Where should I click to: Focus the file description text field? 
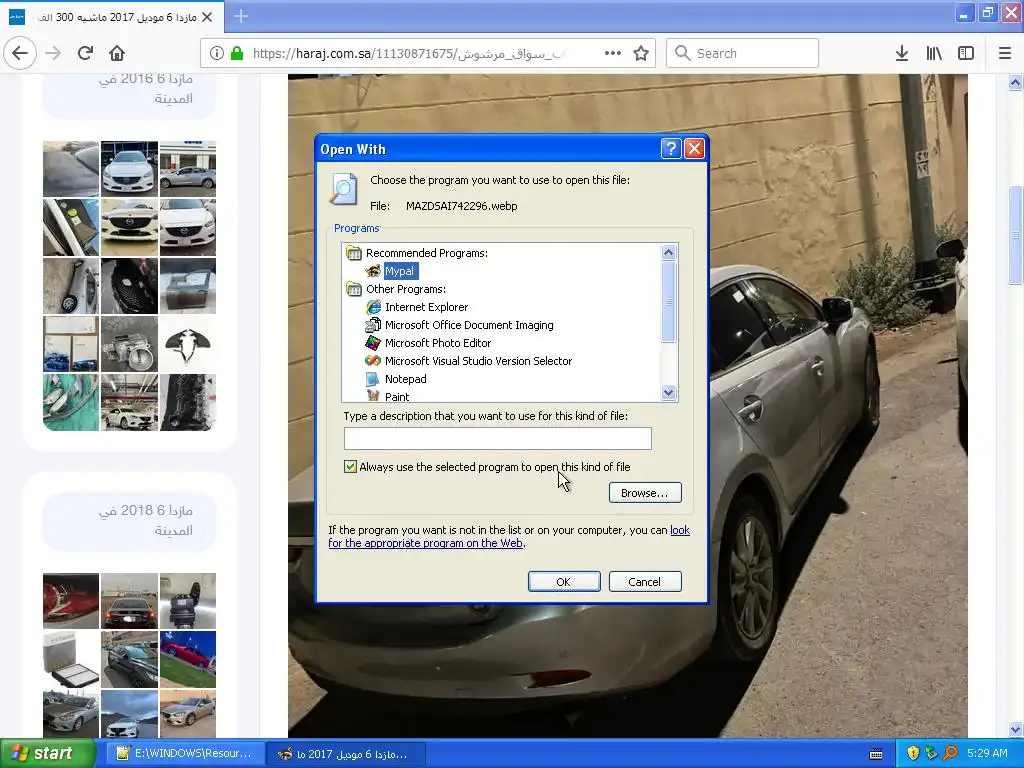(x=498, y=438)
